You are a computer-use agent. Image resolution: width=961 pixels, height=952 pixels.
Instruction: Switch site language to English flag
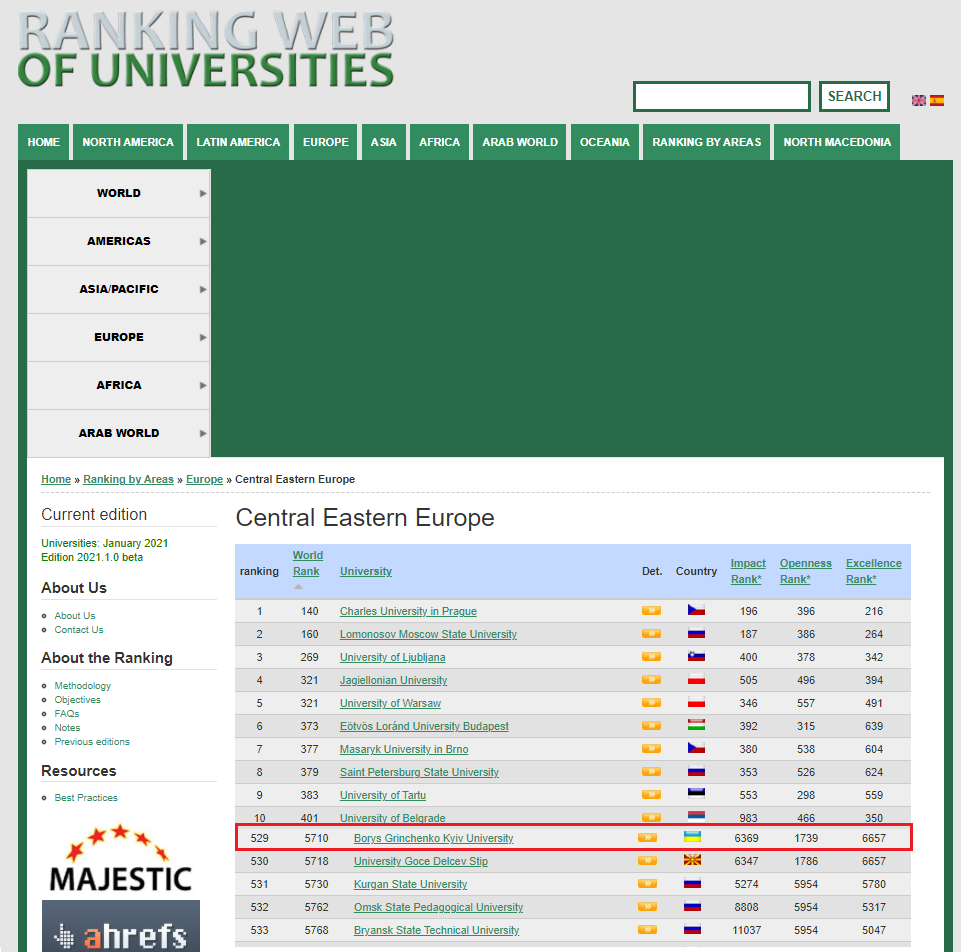918,100
